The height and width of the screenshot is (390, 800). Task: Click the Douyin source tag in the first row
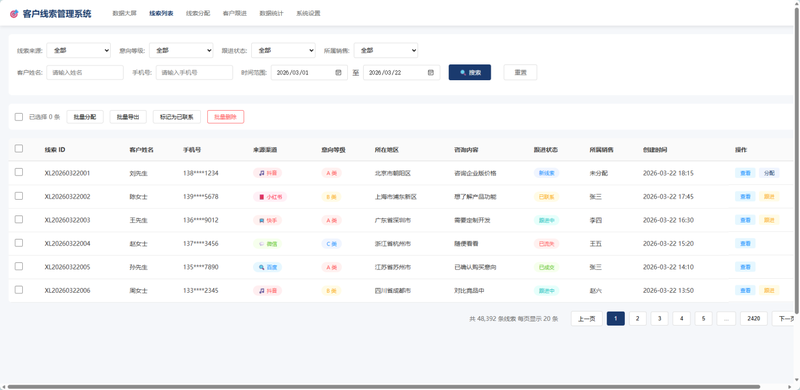267,173
